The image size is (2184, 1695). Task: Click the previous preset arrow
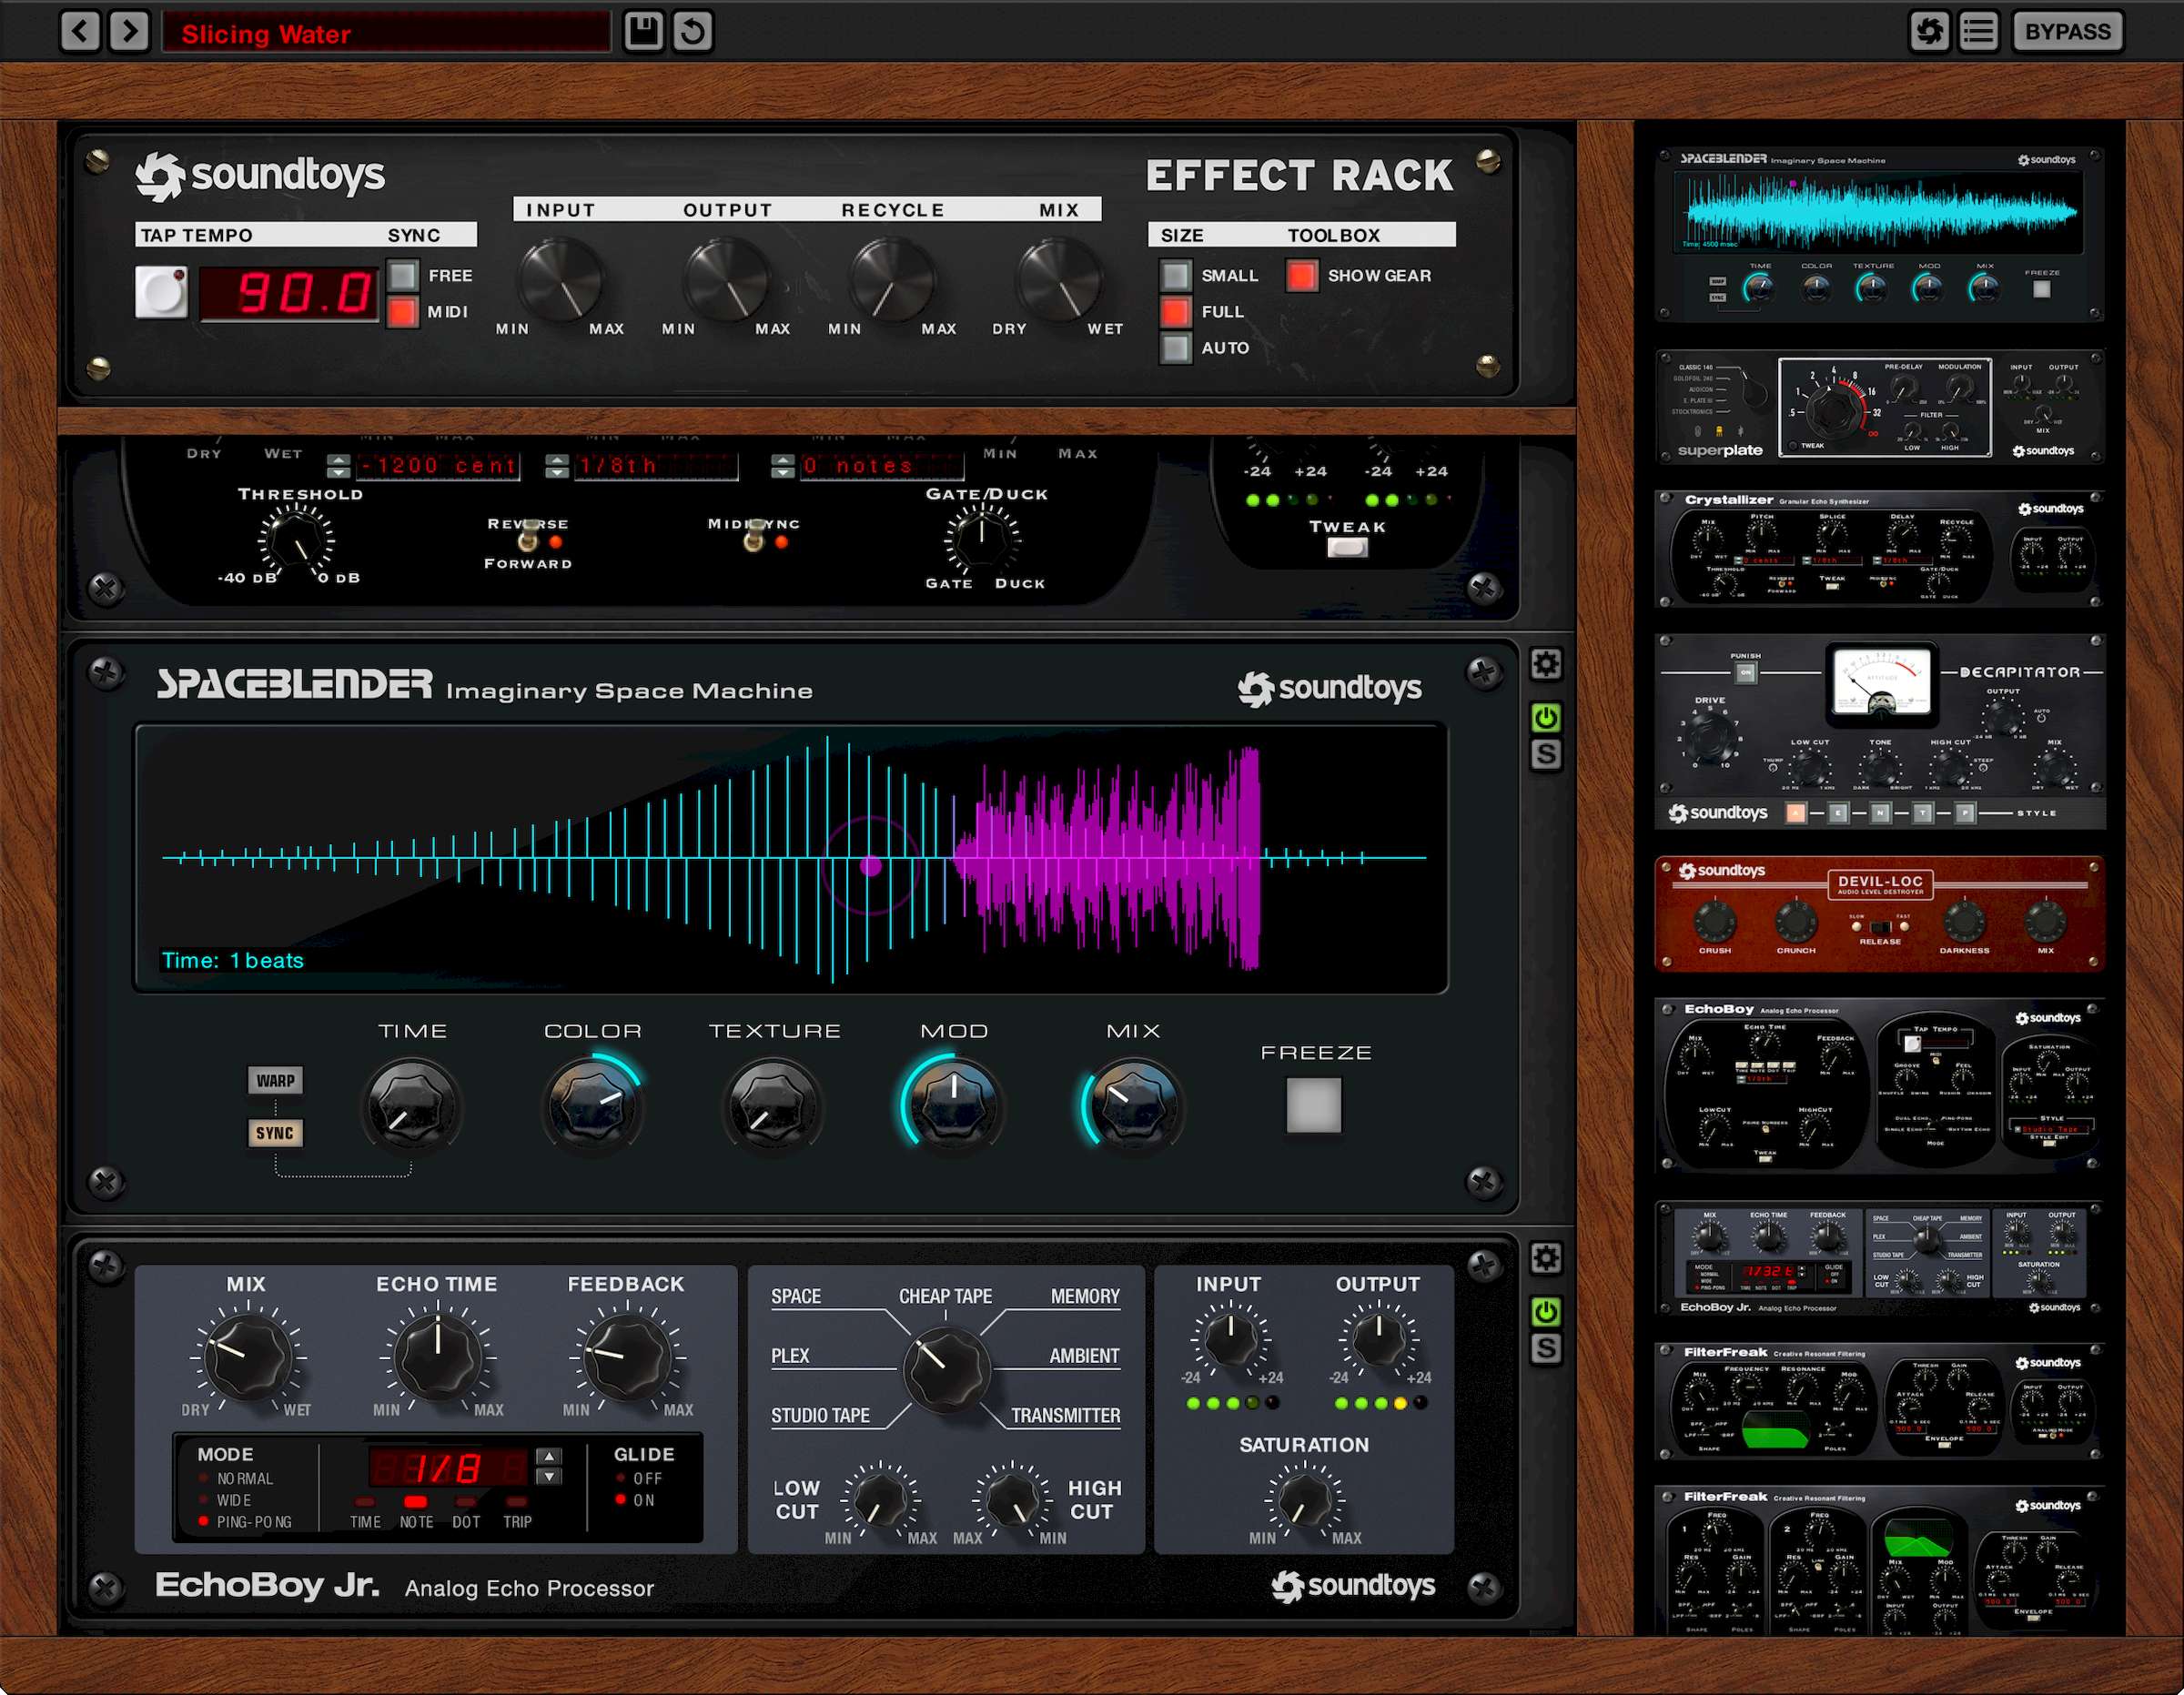(x=80, y=31)
